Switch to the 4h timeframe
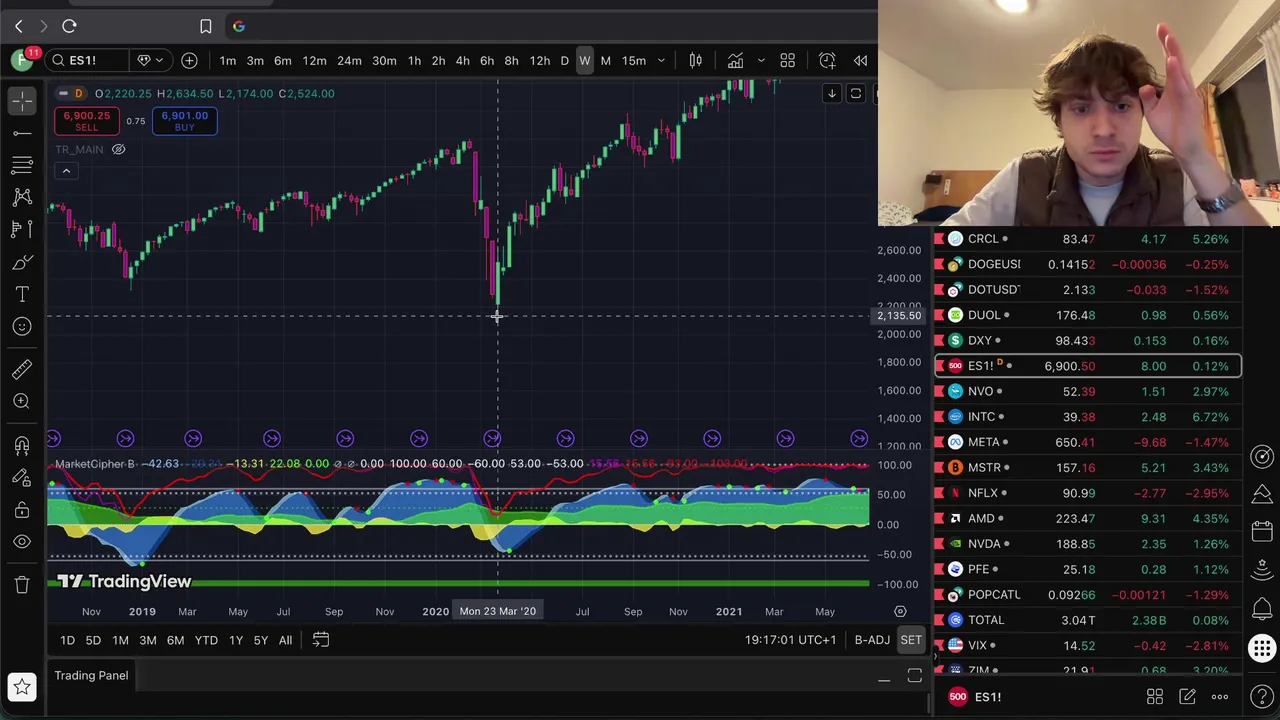This screenshot has width=1280, height=720. point(462,61)
